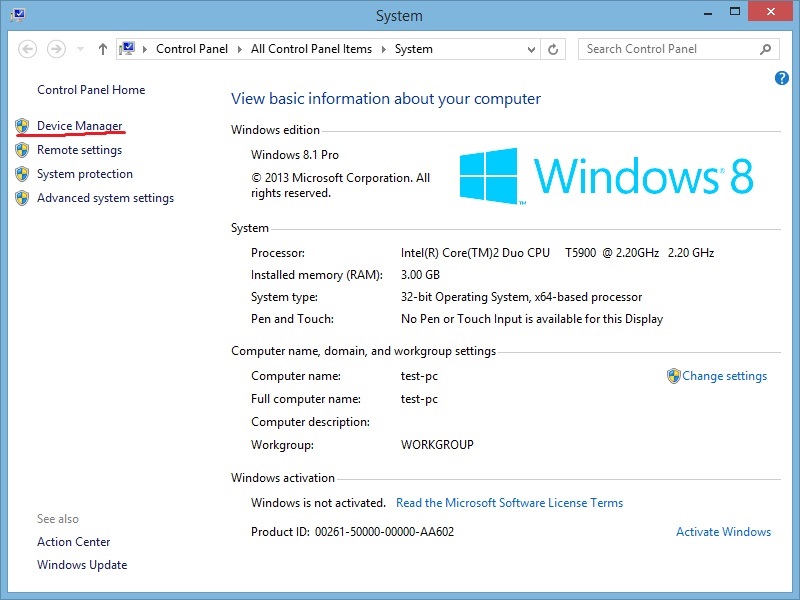
Task: Select All Control Panel Items breadcrumb
Action: (x=311, y=49)
